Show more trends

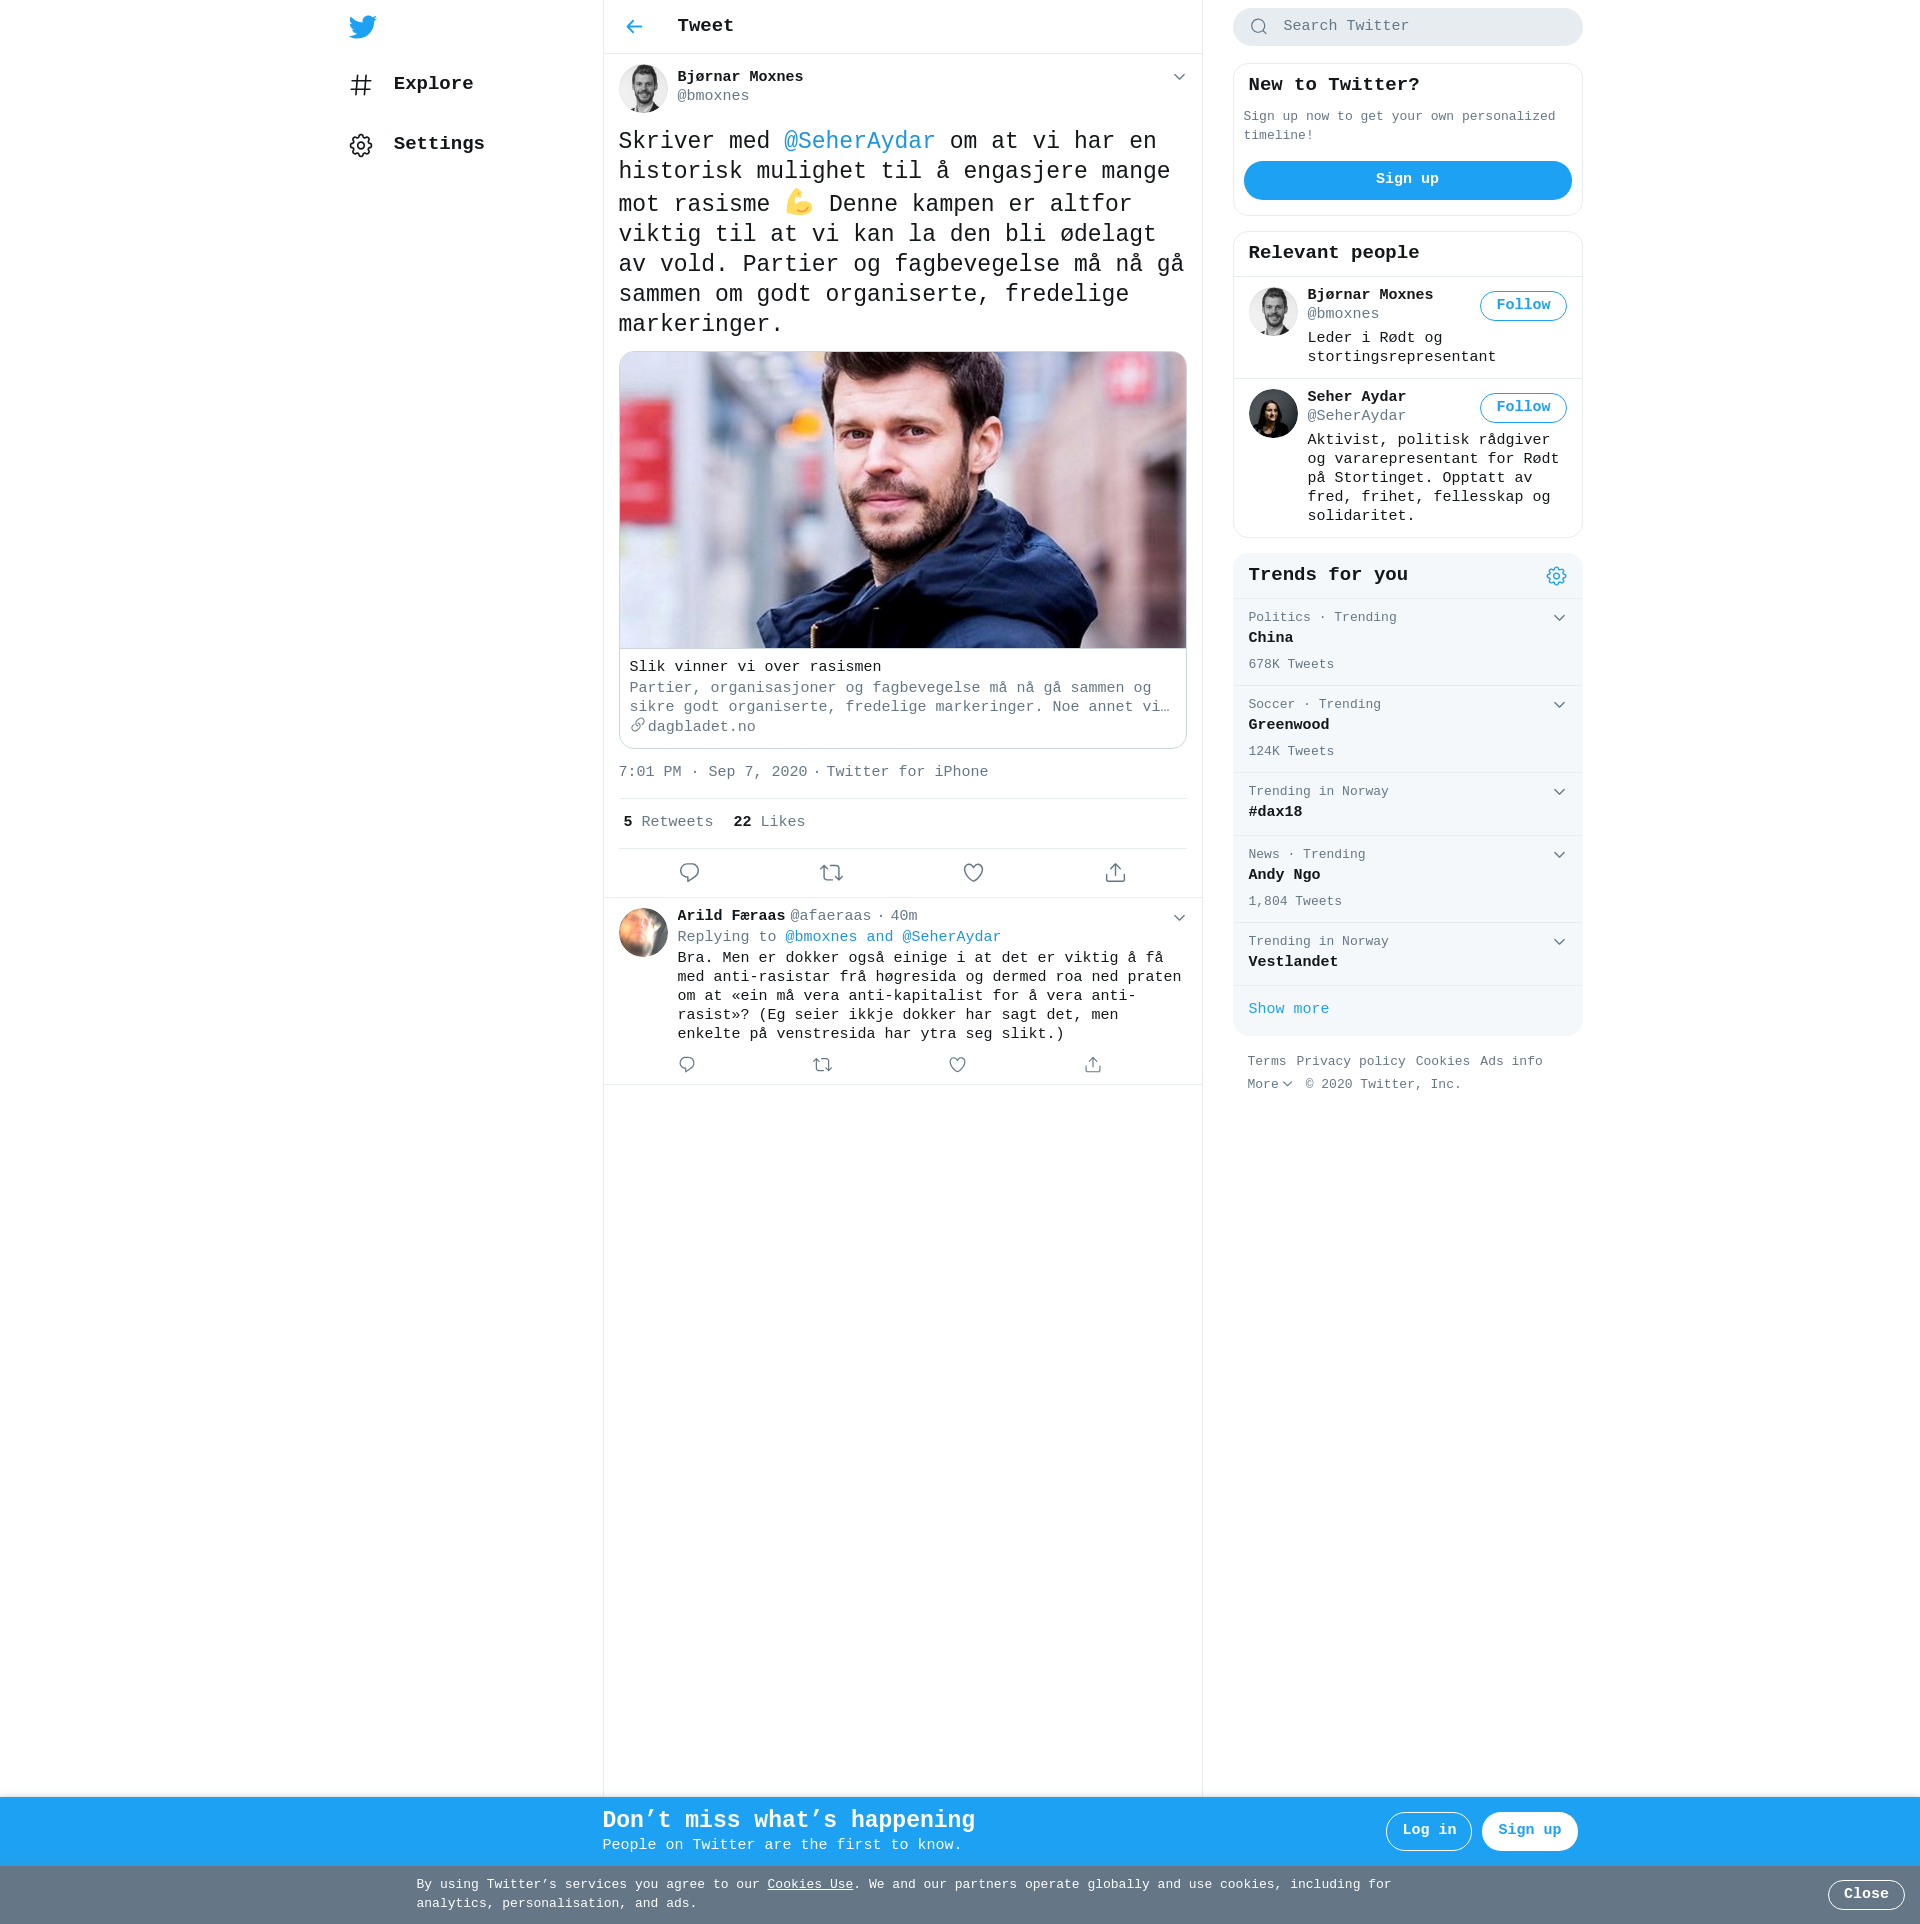coord(1288,1009)
